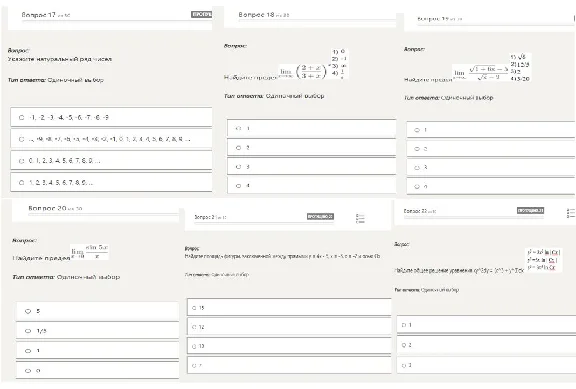Open question list icon in Вопрос 21 panel
This screenshot has width=576, height=389.
pos(360,219)
